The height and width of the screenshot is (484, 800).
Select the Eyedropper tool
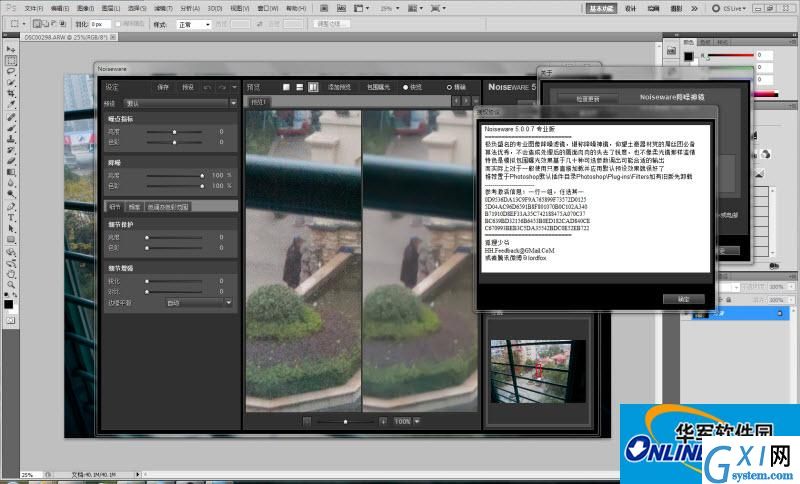(11, 105)
